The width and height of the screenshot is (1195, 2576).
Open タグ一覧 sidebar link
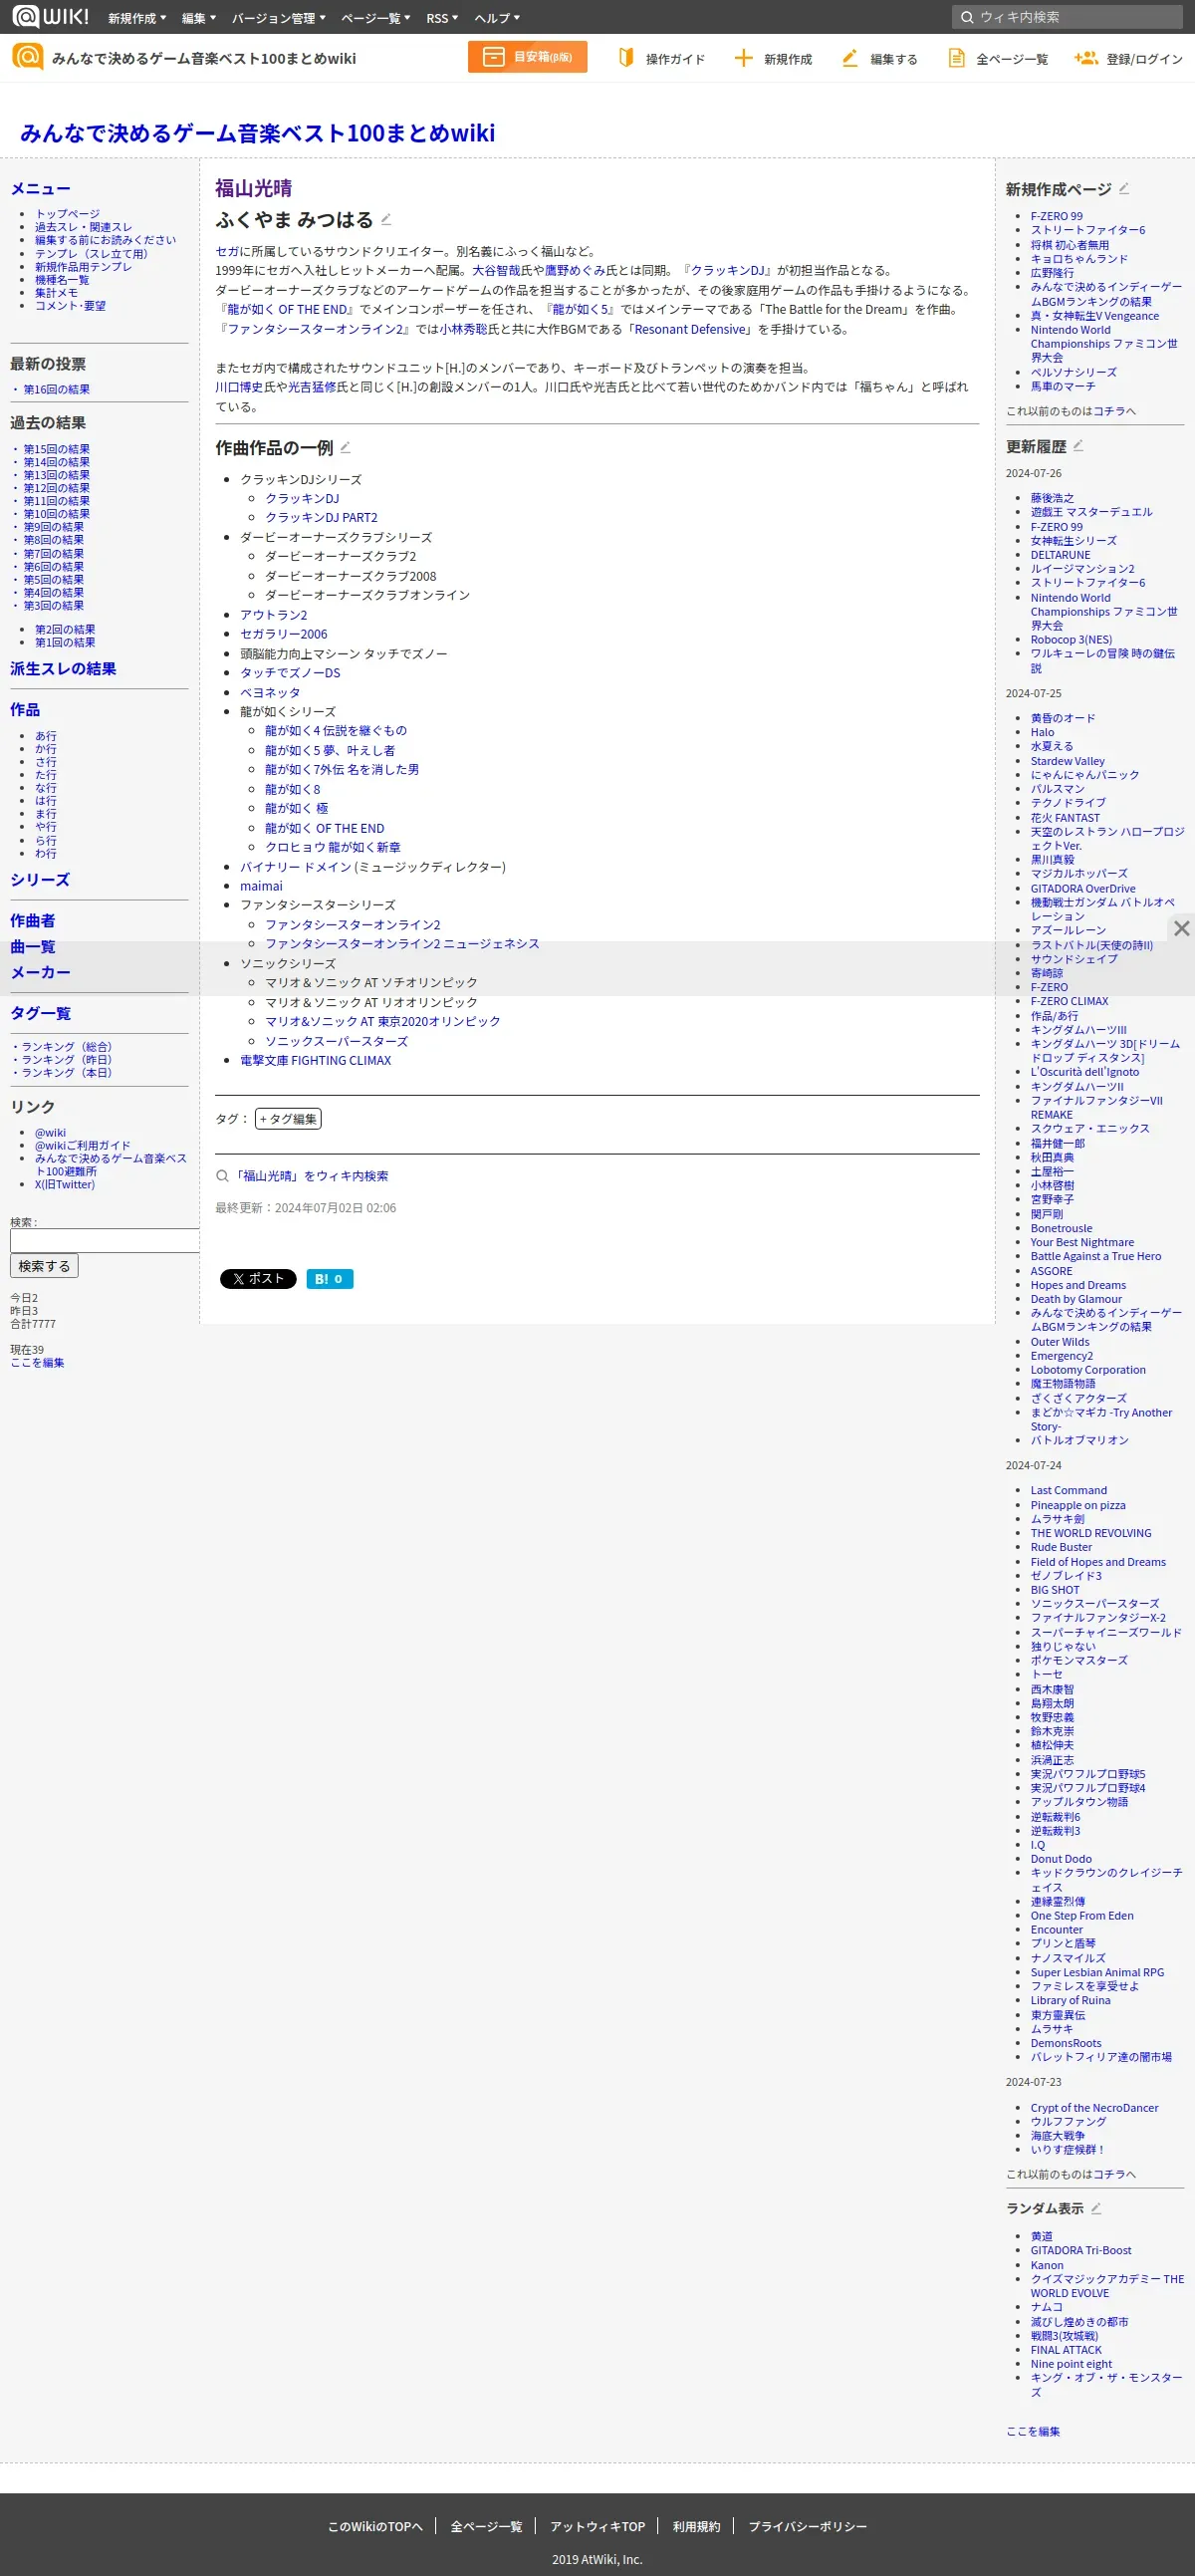pos(40,1013)
